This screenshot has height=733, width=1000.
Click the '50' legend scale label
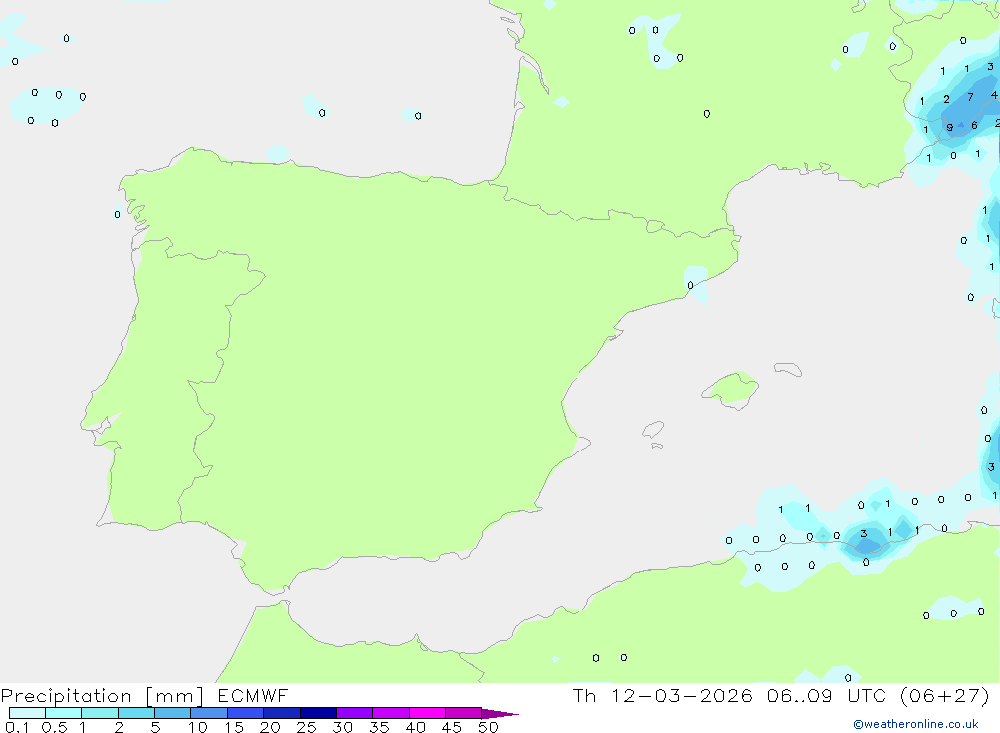489,727
